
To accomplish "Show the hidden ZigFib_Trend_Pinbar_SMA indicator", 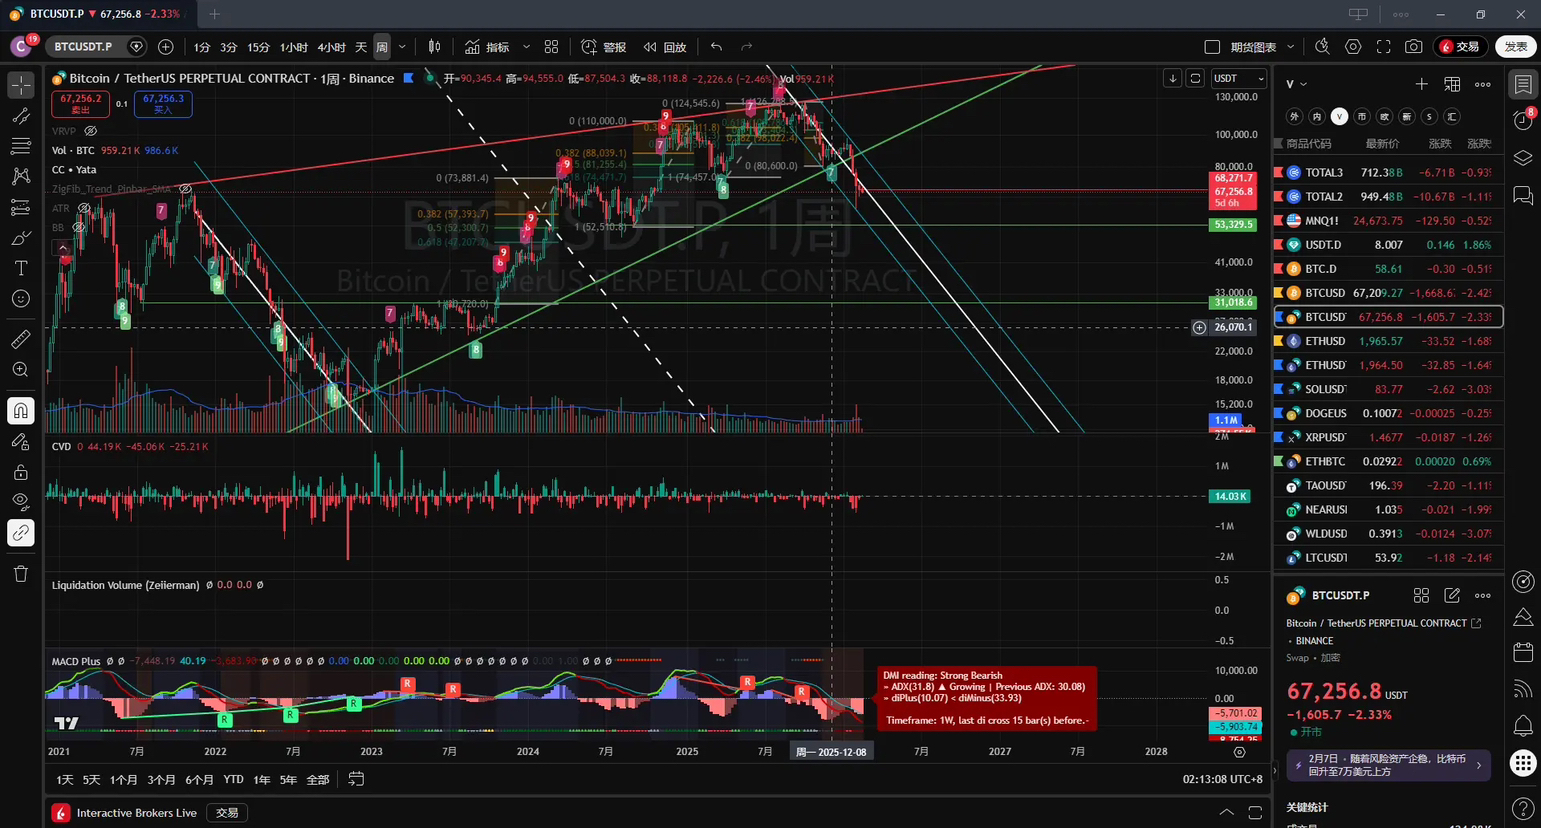I will pos(185,188).
